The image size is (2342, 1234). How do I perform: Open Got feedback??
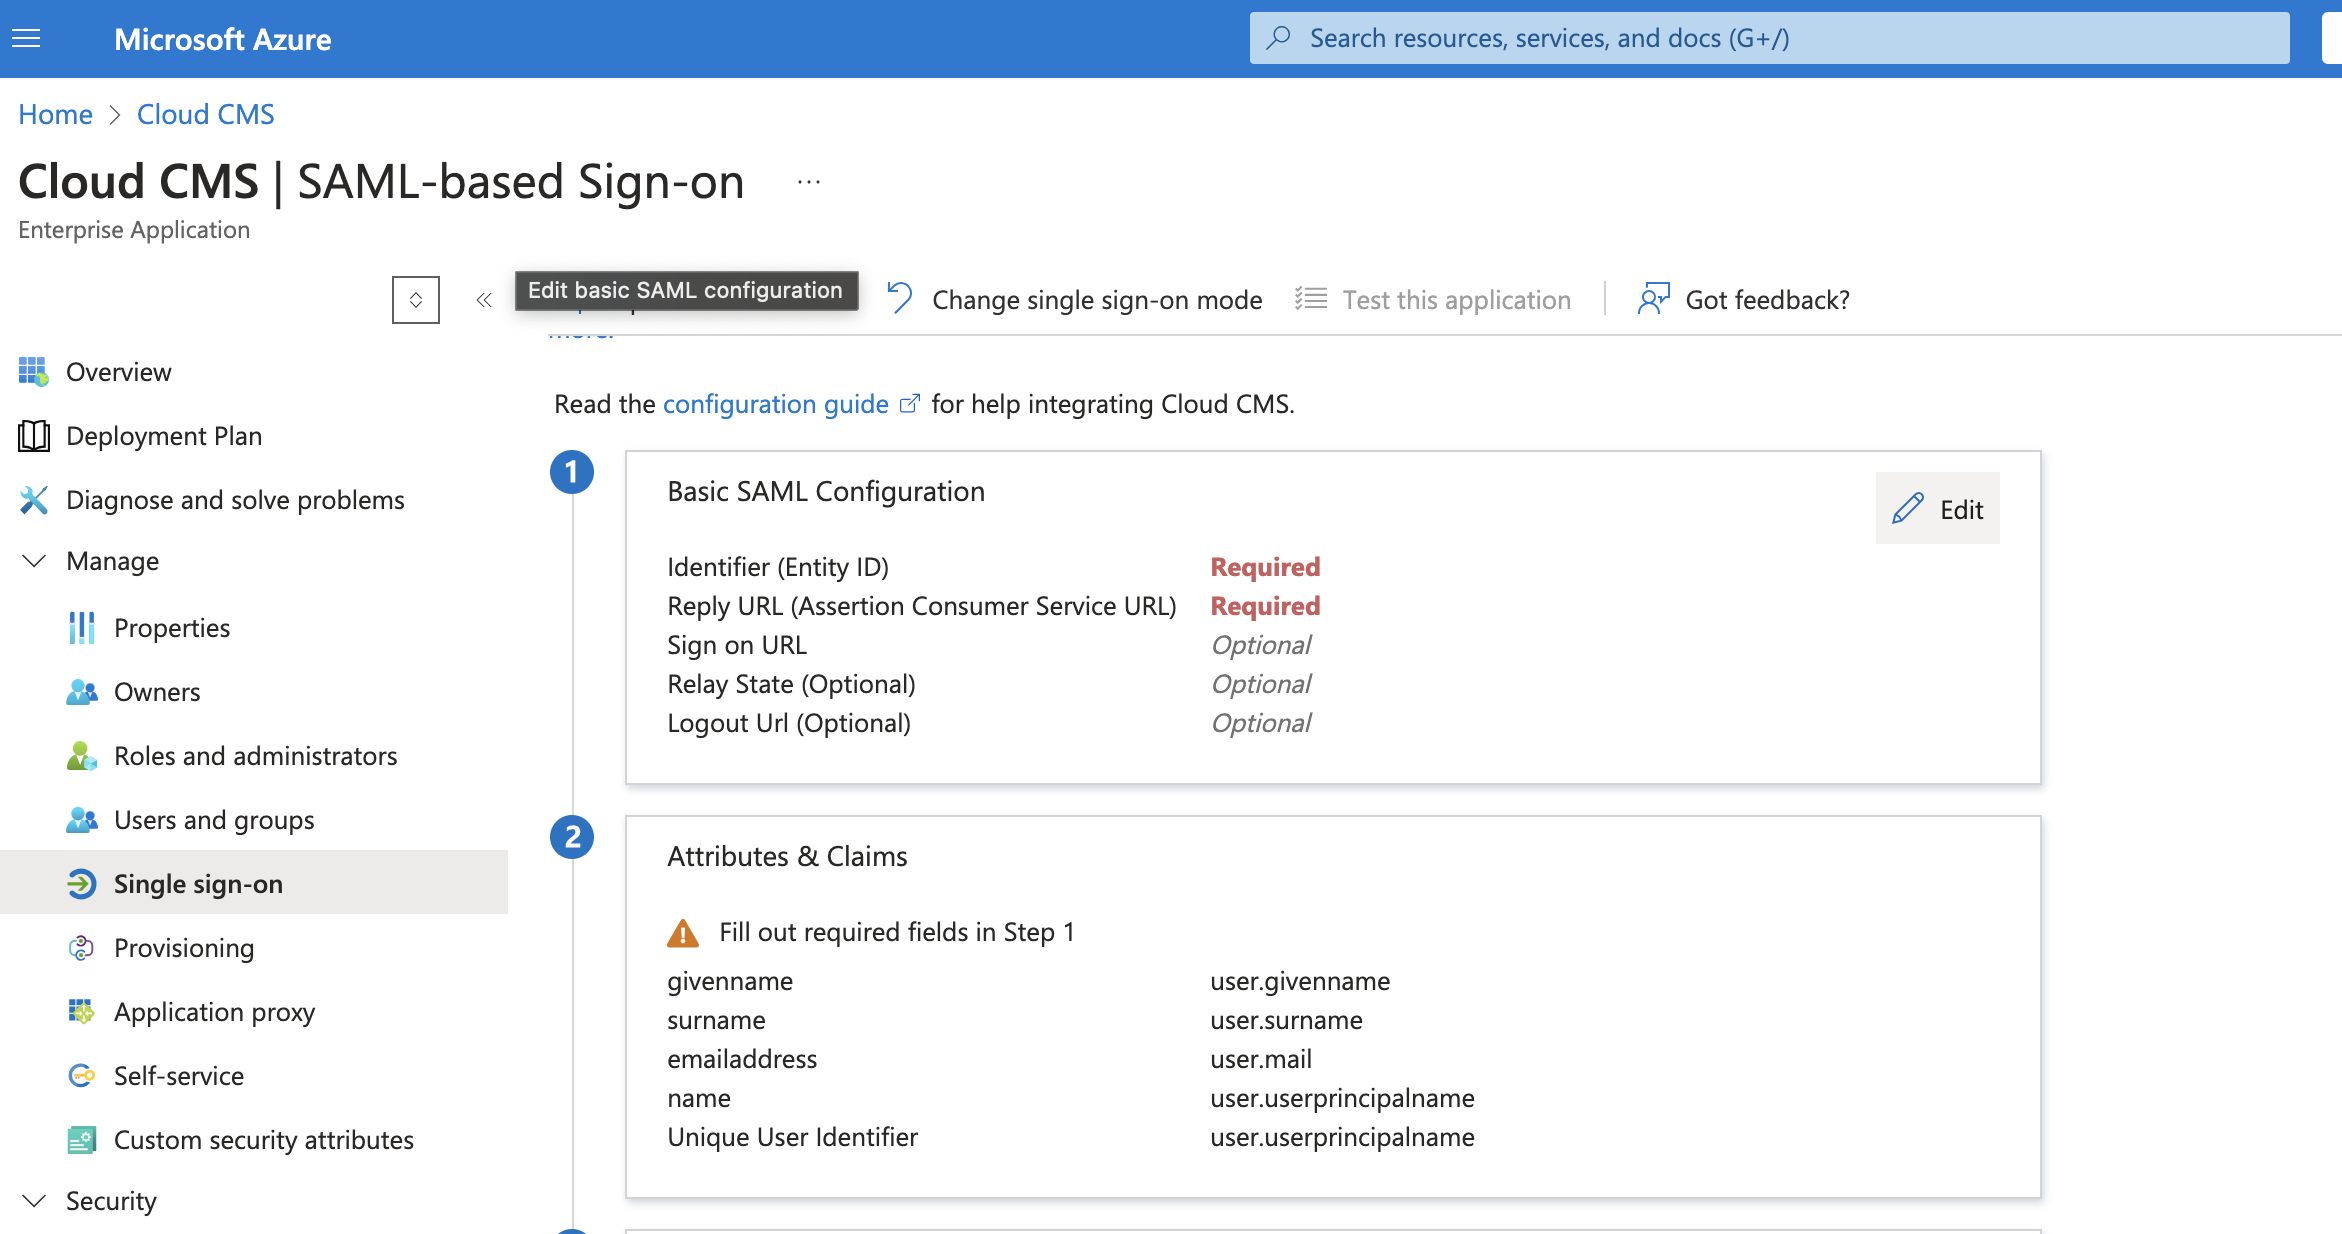[1767, 300]
